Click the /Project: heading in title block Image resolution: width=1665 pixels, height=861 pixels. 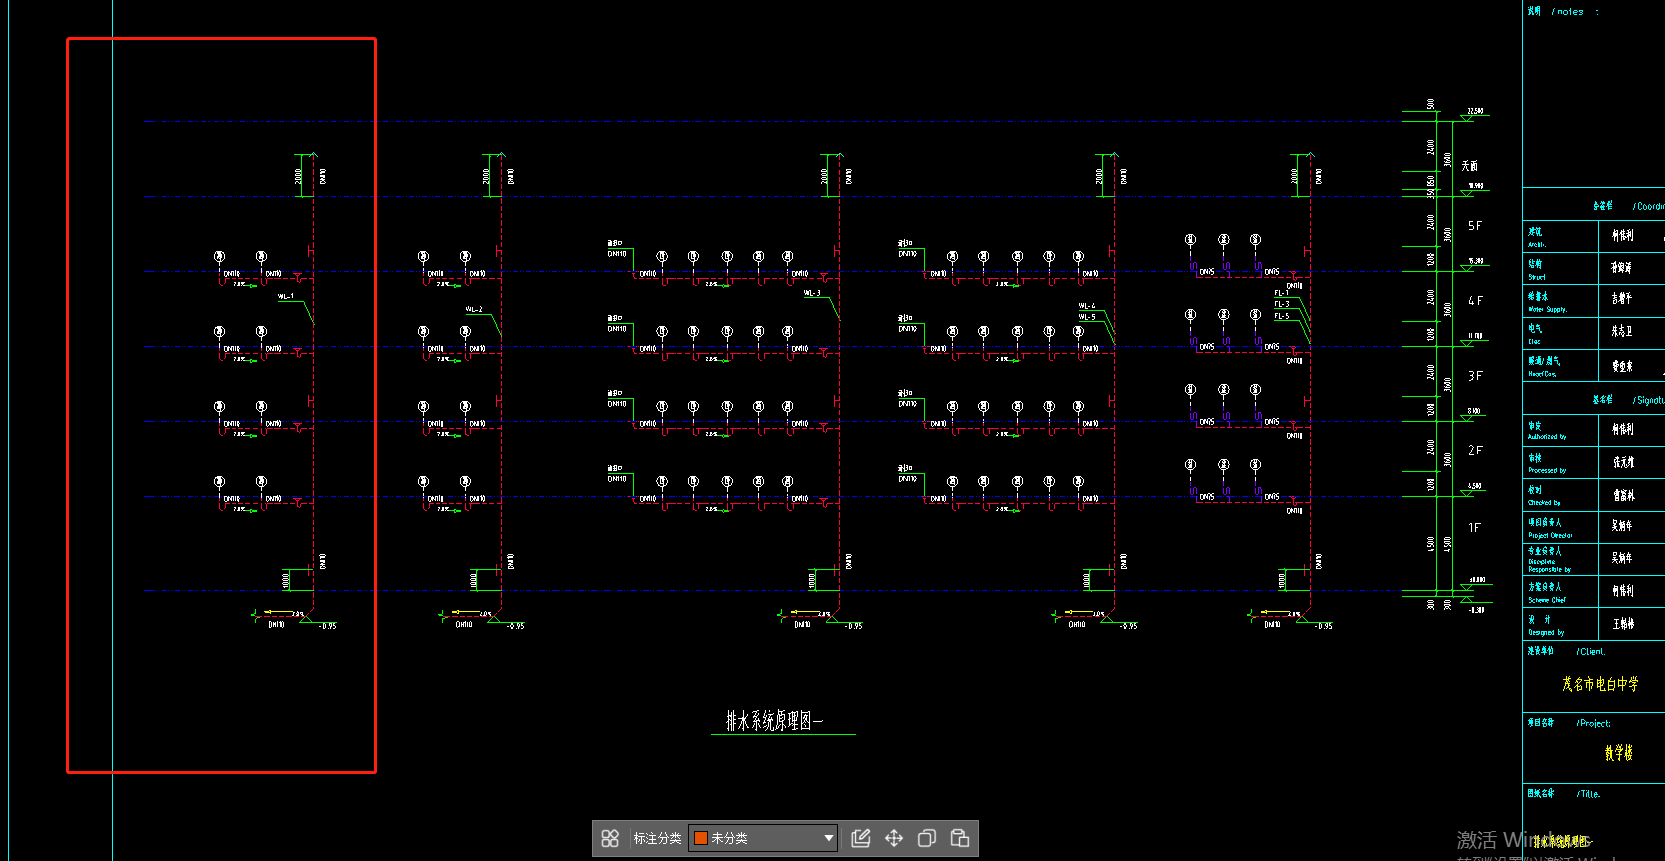click(x=1593, y=723)
